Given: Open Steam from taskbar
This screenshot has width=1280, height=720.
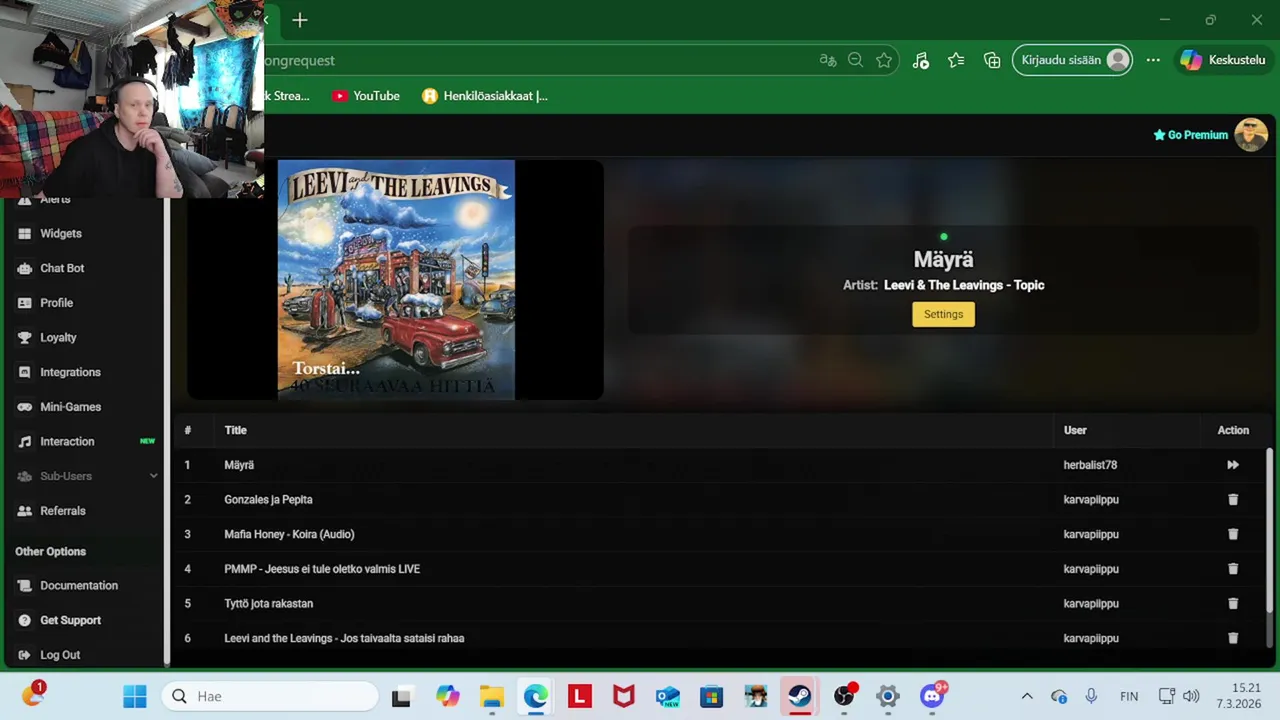Looking at the screenshot, I should point(800,696).
